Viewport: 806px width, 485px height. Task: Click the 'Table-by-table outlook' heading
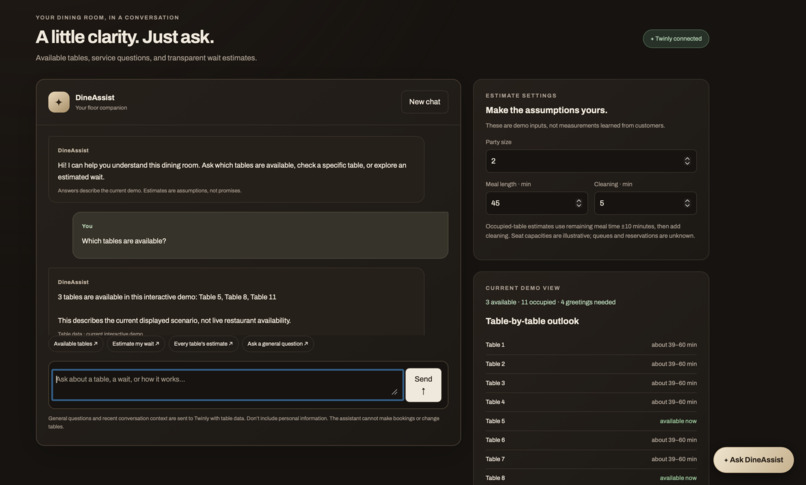coord(532,321)
